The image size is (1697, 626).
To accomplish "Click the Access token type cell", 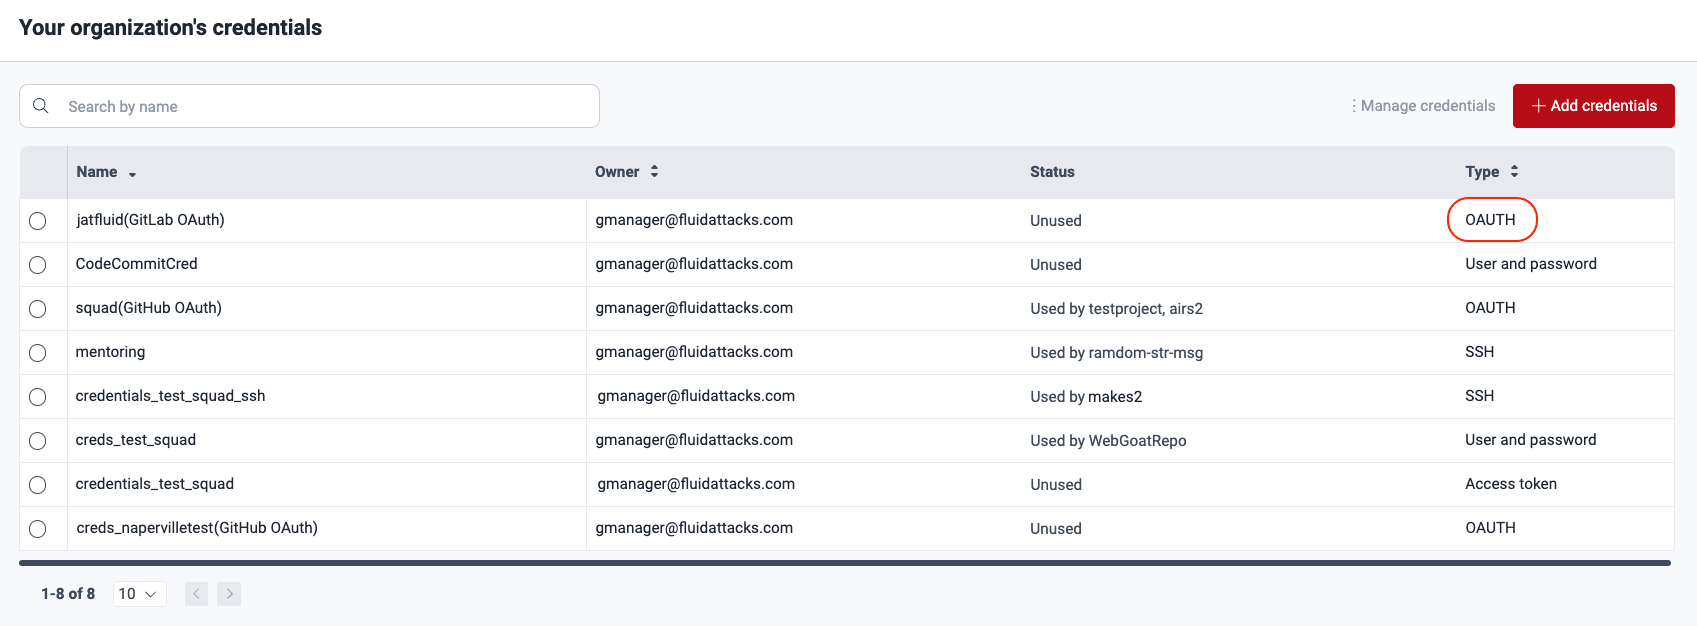I will (1511, 484).
